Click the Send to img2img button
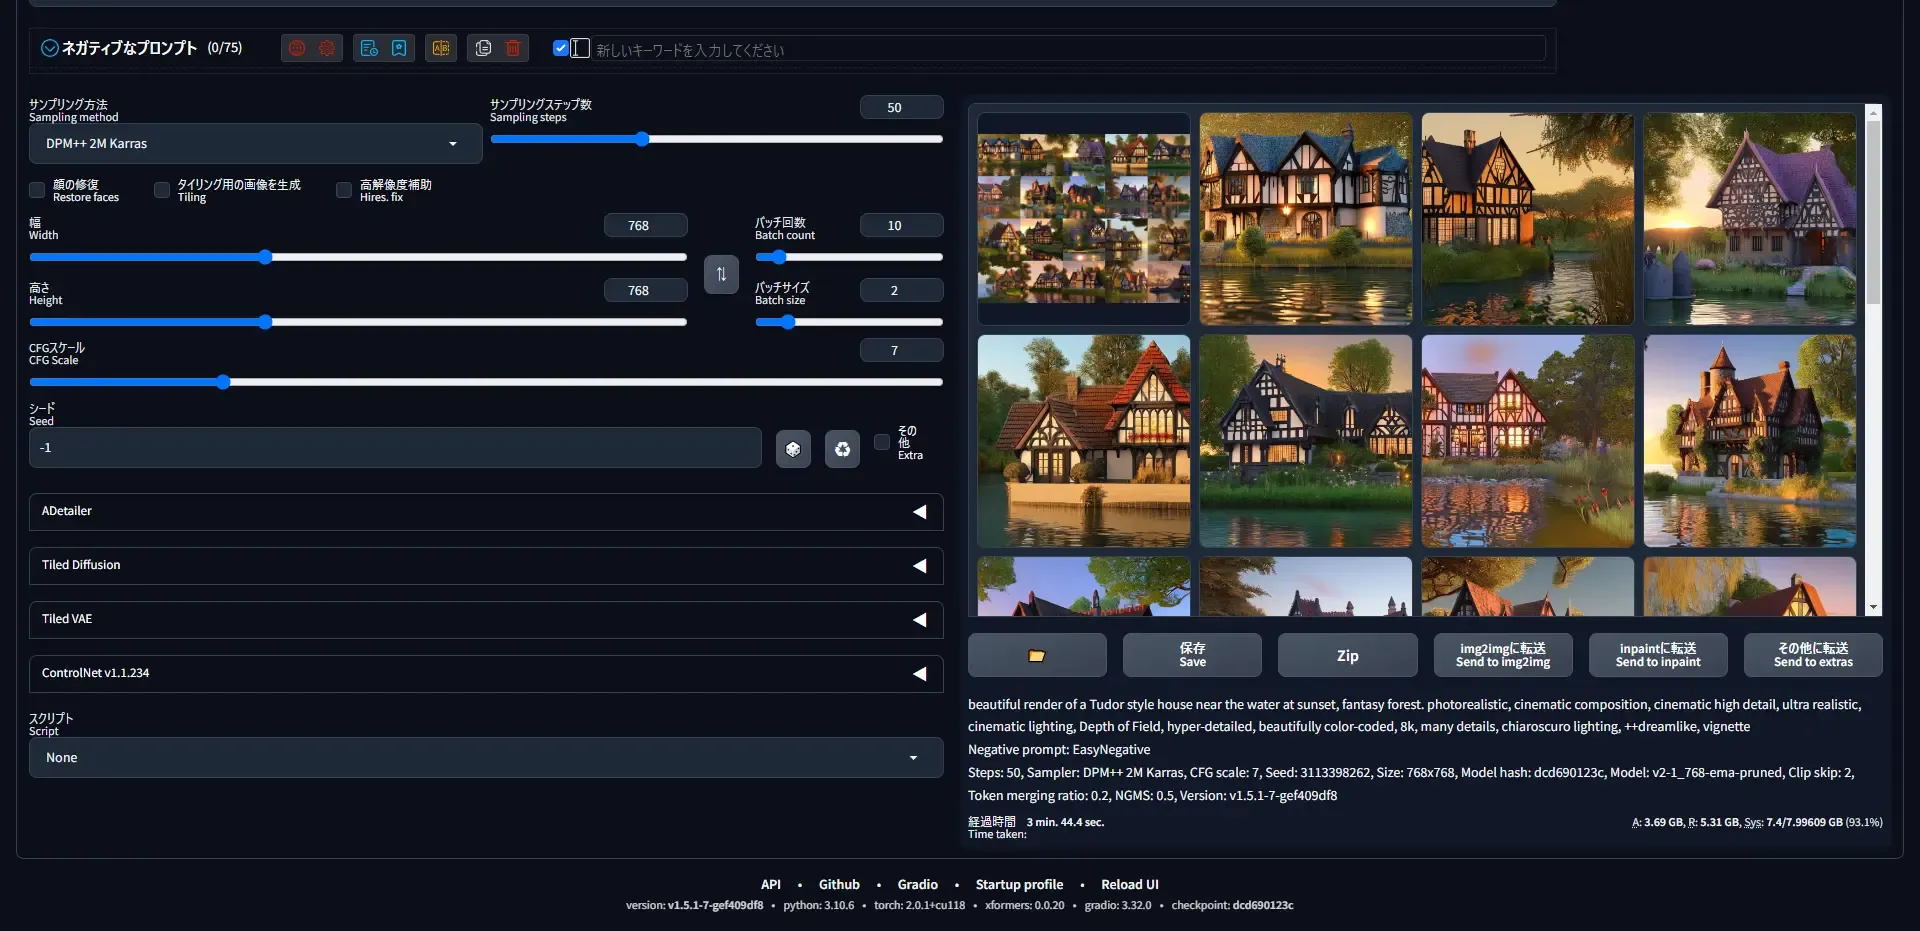Viewport: 1920px width, 931px height. (x=1502, y=656)
